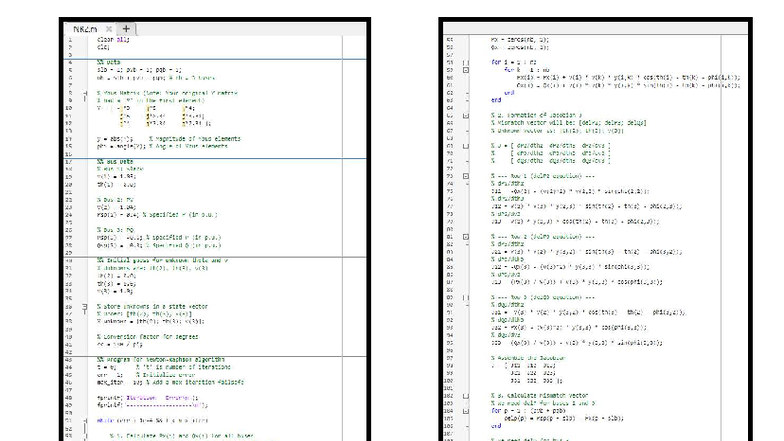This screenshot has height=441, width=784.
Task: Click the '%% Initial guess for unknown' section header
Action: (162, 260)
